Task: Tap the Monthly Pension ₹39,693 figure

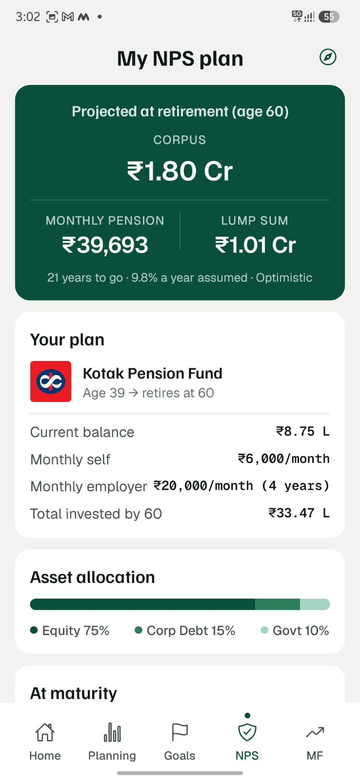Action: [105, 245]
